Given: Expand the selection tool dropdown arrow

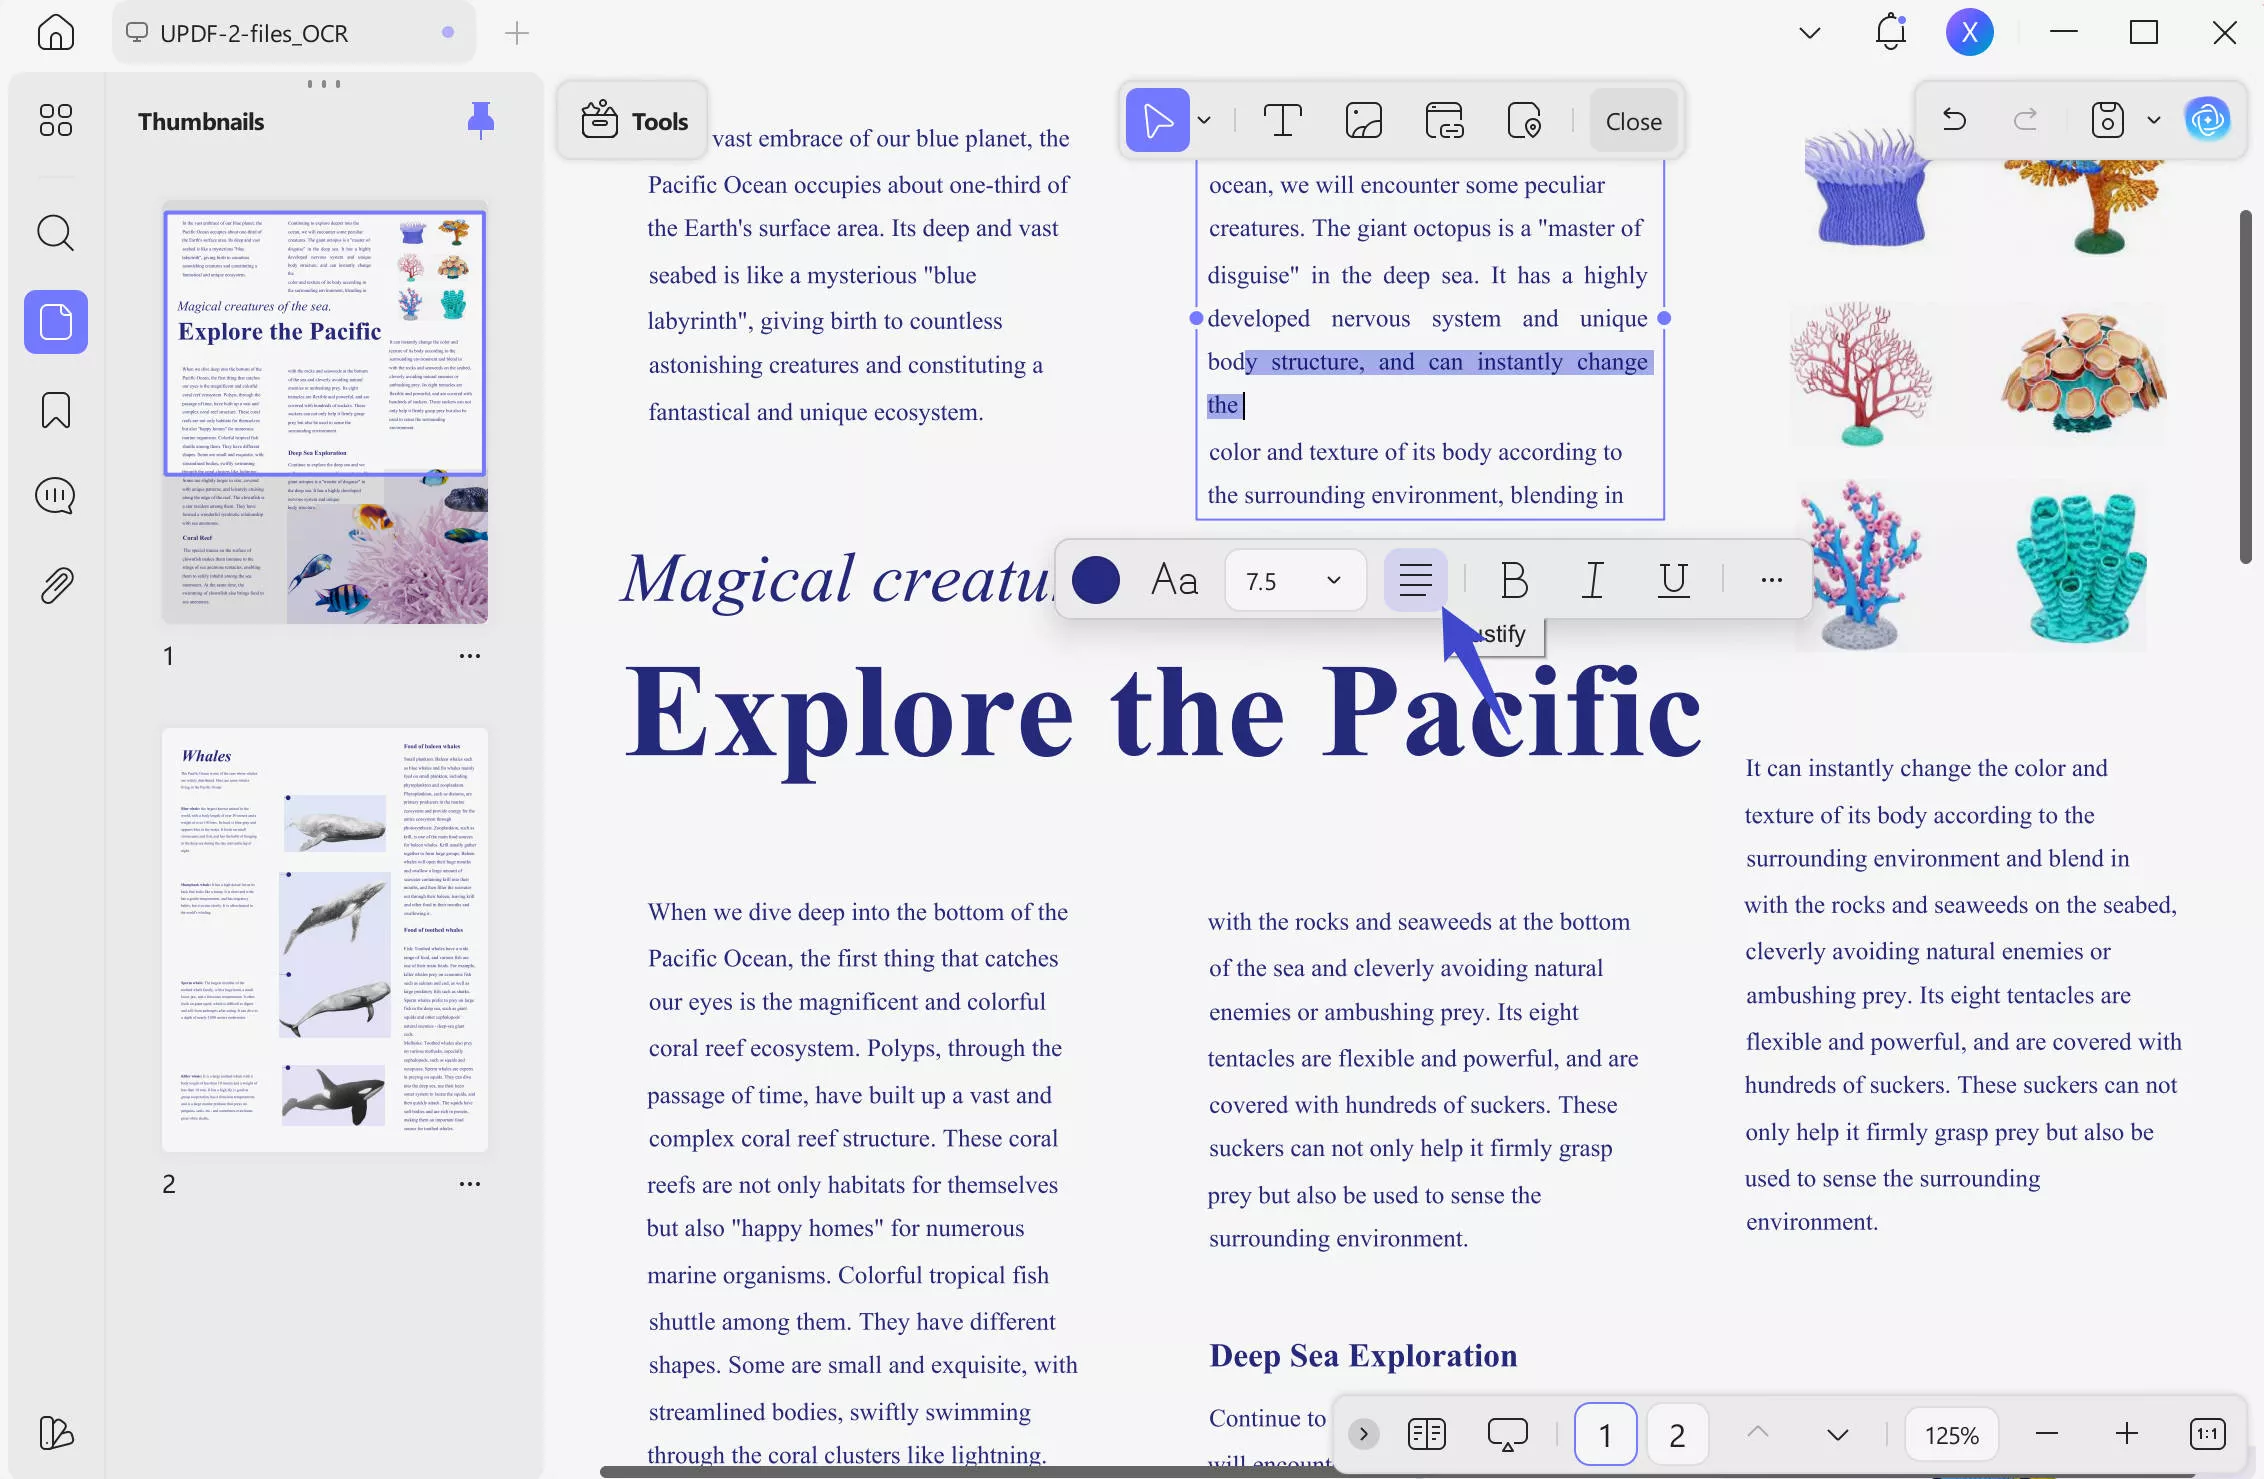Looking at the screenshot, I should click(x=1205, y=120).
